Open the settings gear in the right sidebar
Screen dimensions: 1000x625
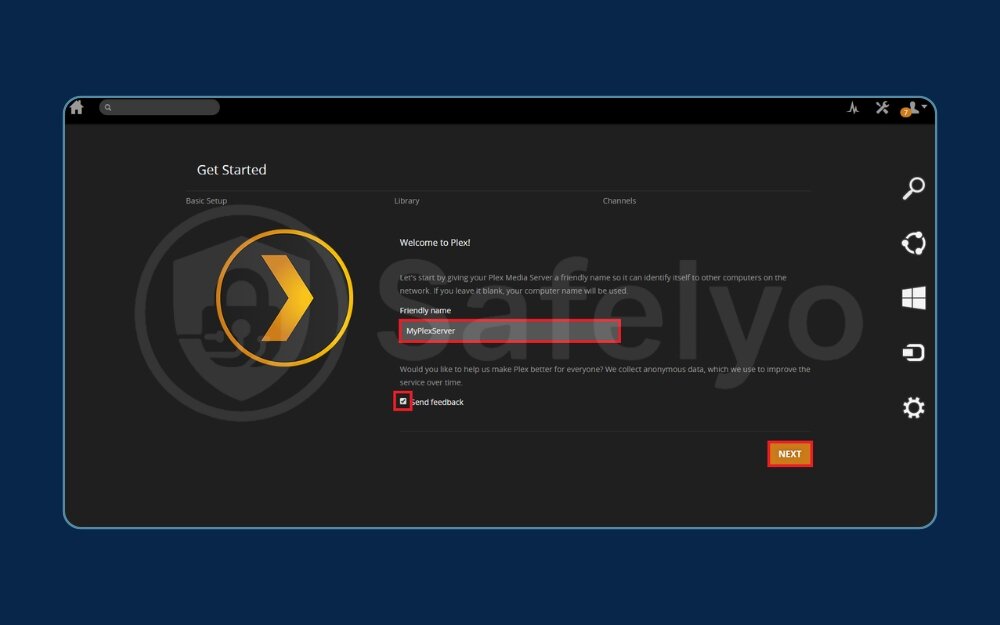(913, 407)
